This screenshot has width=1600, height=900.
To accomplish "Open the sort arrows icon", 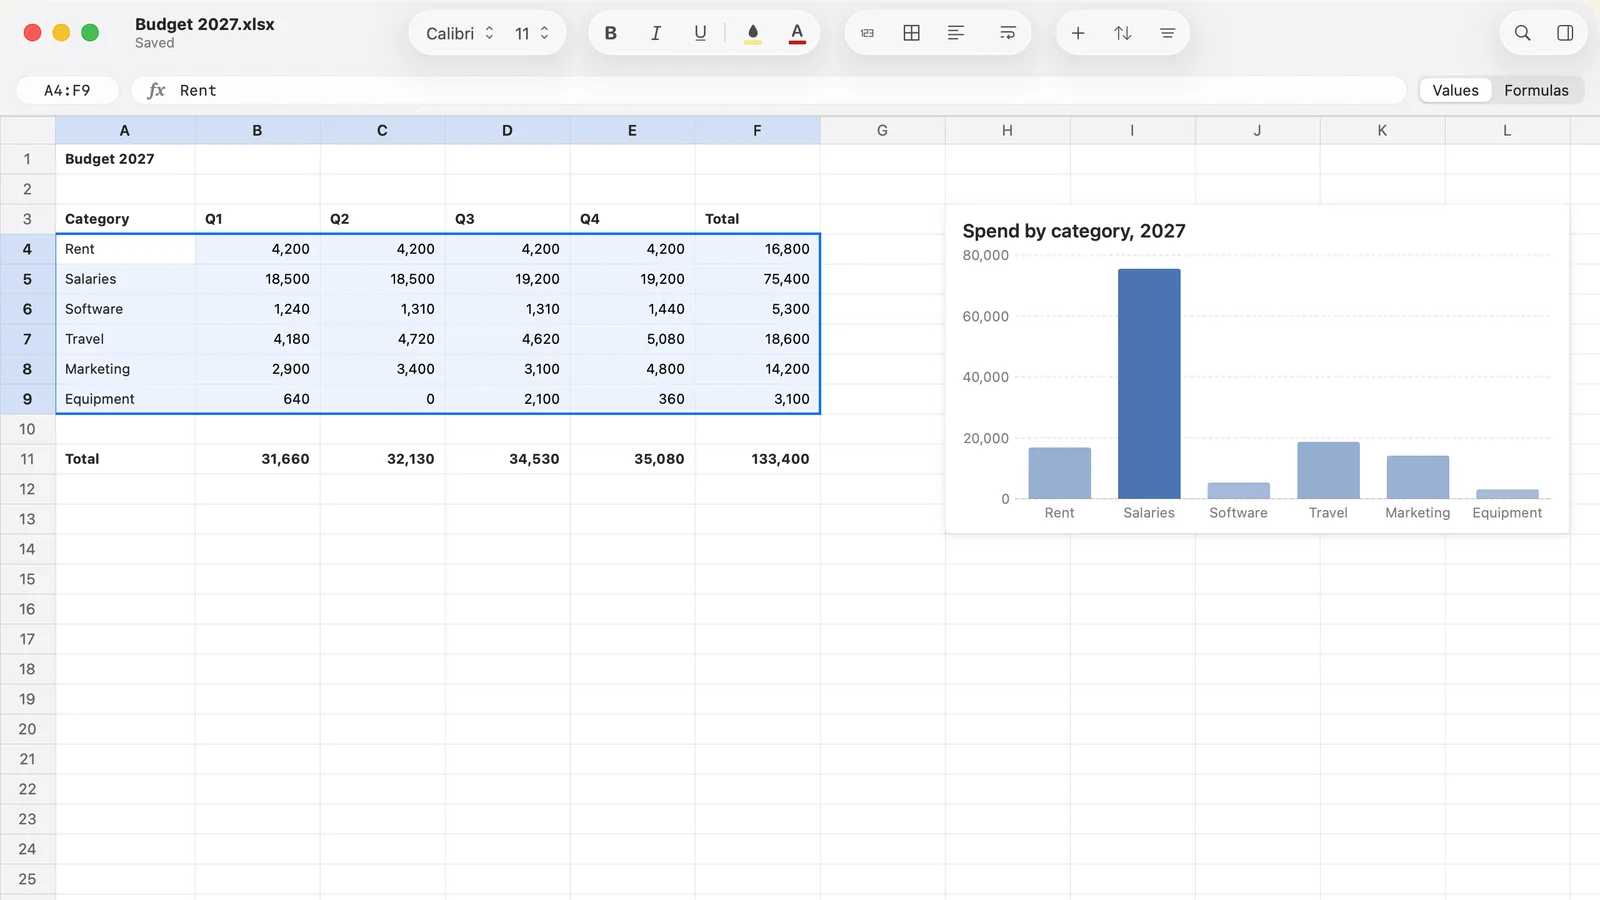I will pyautogui.click(x=1123, y=33).
